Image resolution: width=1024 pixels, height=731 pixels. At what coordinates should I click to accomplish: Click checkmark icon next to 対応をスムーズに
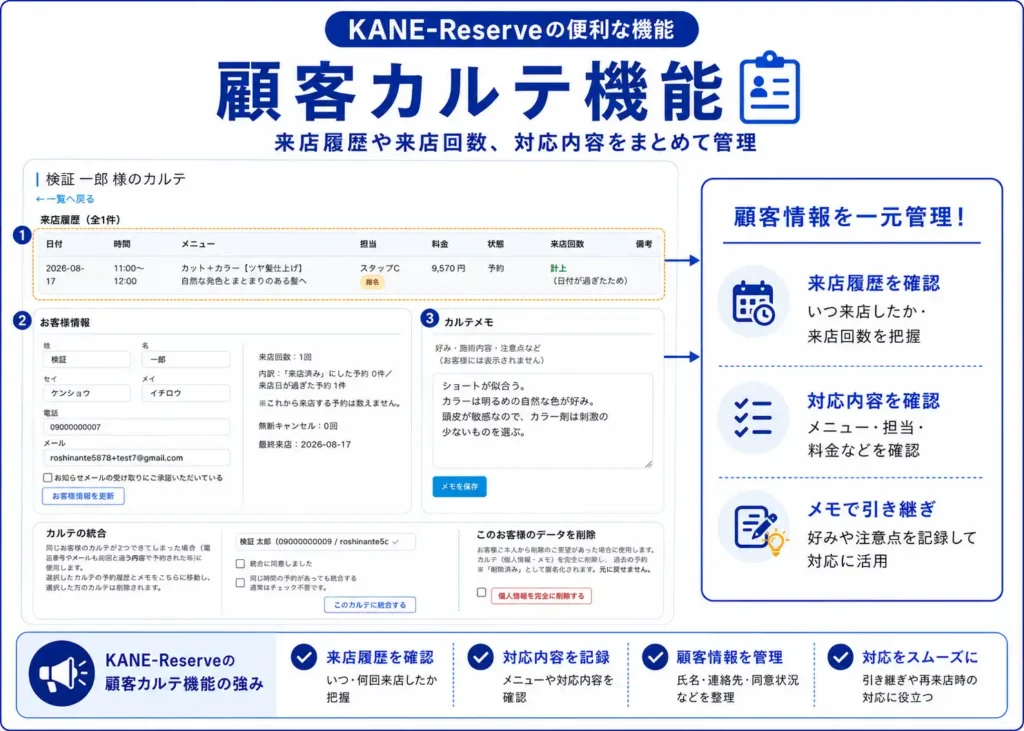(x=840, y=657)
